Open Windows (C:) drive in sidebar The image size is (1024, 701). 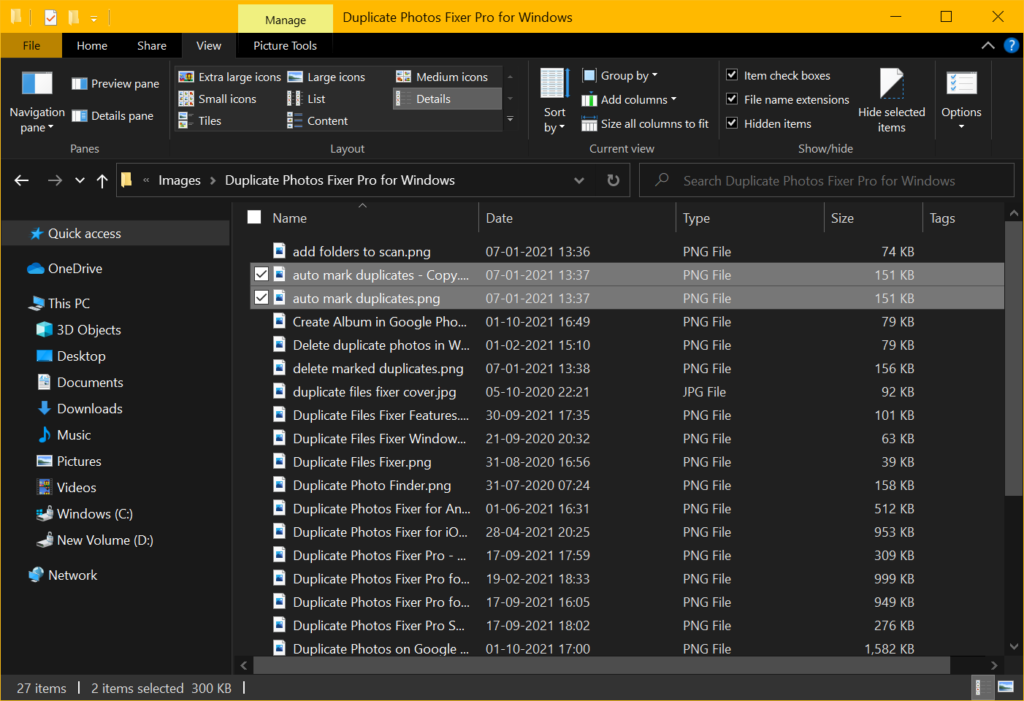pyautogui.click(x=85, y=514)
